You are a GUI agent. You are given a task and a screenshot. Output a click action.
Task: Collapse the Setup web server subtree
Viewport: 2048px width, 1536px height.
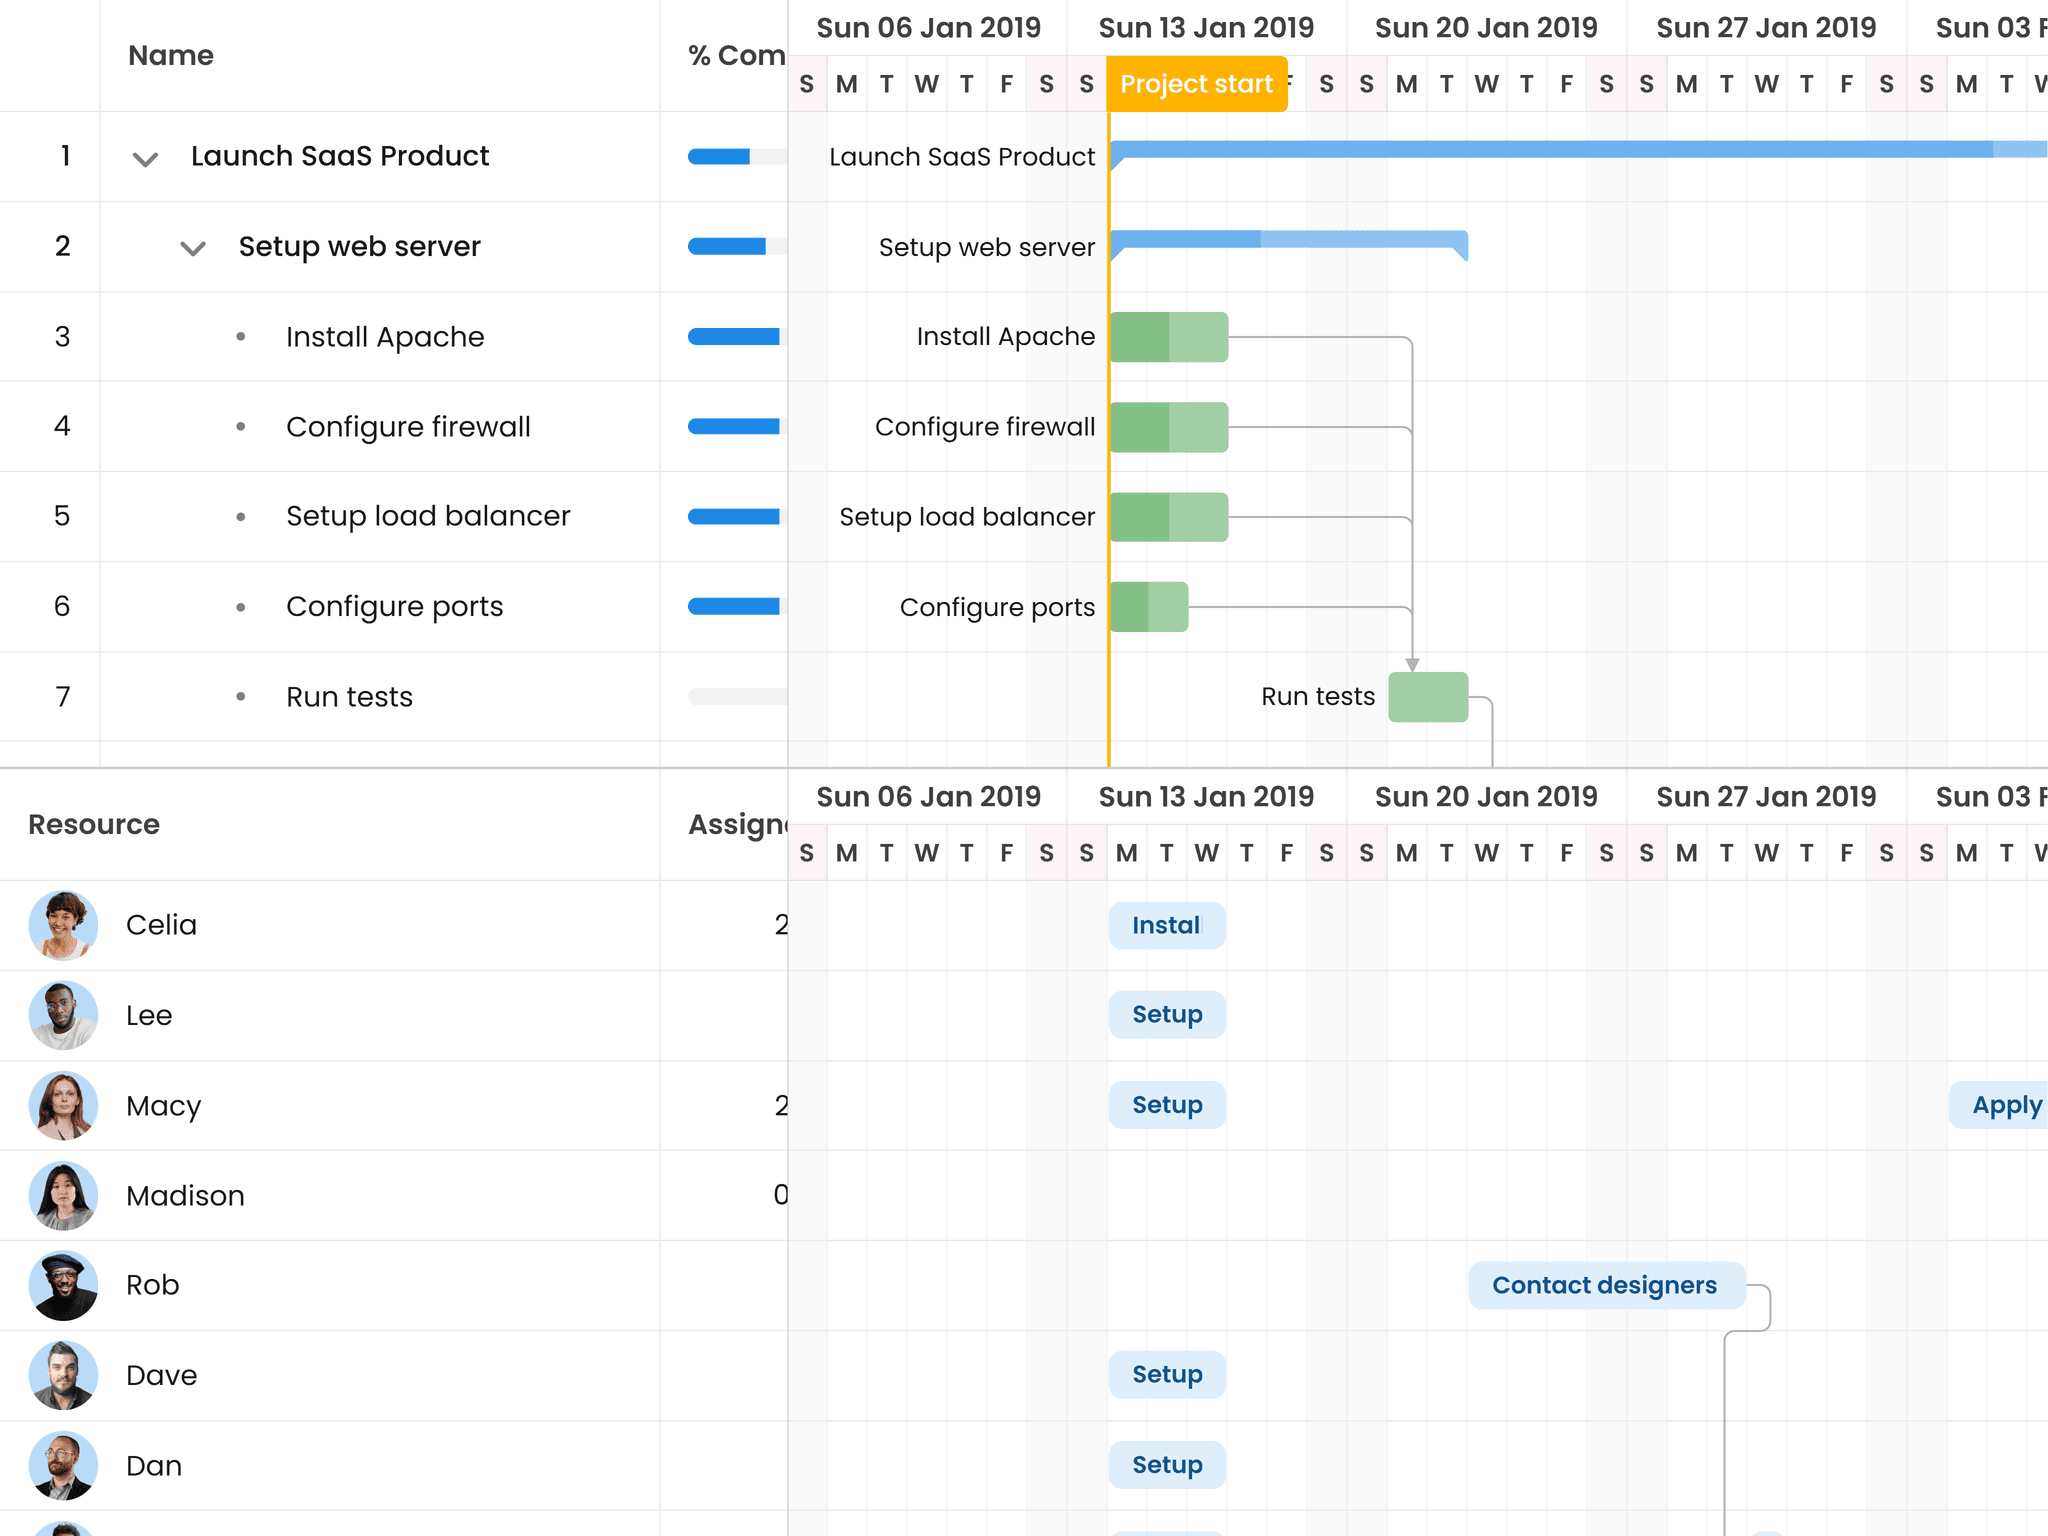point(192,248)
